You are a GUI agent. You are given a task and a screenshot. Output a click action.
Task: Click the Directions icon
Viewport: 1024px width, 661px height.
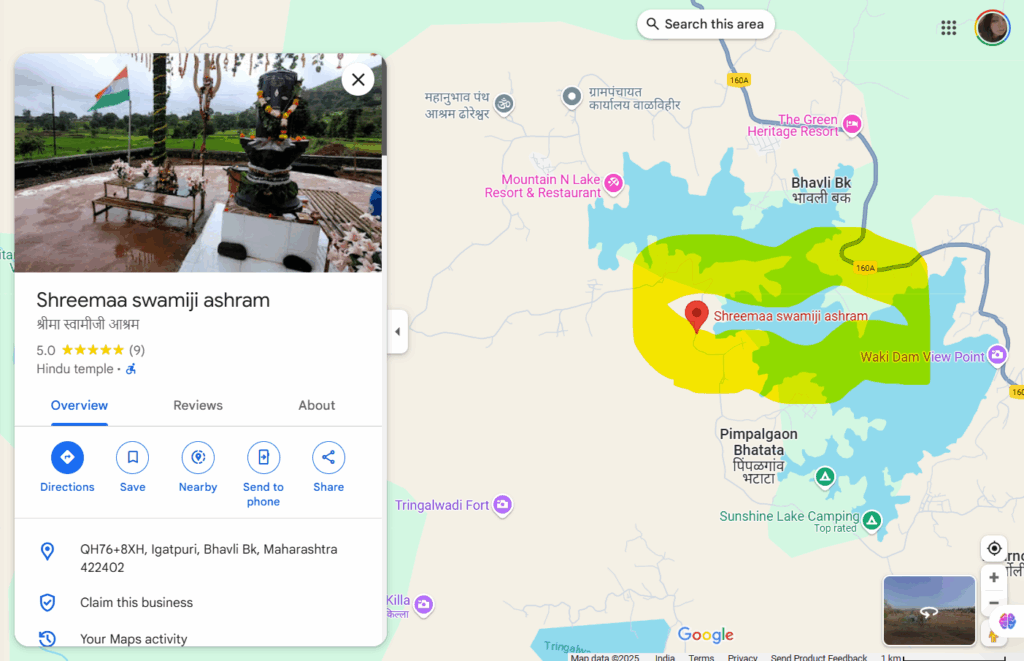click(x=67, y=457)
